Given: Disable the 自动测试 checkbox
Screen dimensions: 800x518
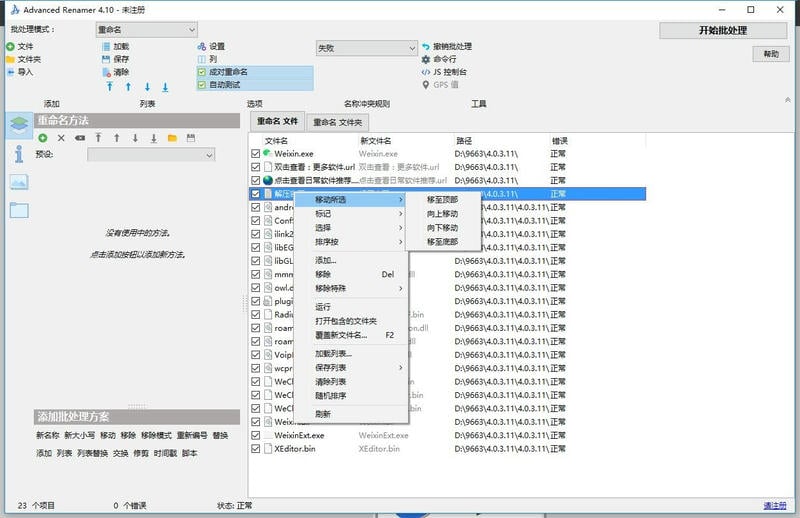Looking at the screenshot, I should (x=201, y=85).
